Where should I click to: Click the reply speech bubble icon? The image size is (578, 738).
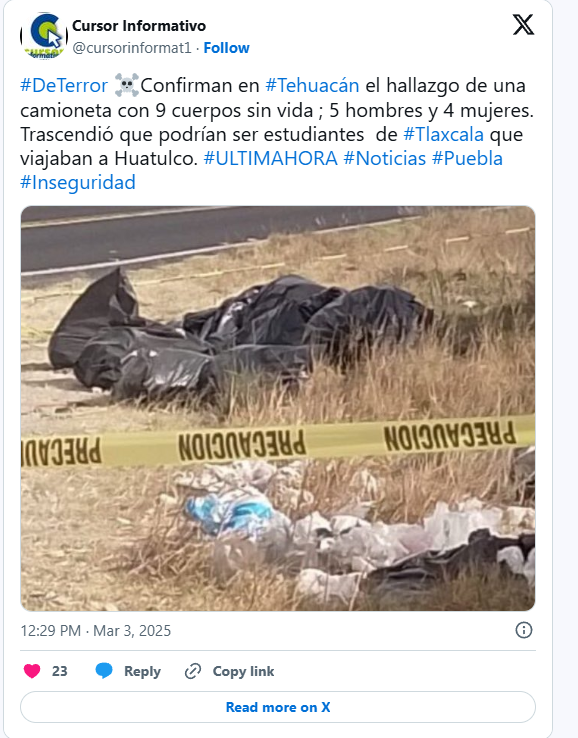point(104,671)
